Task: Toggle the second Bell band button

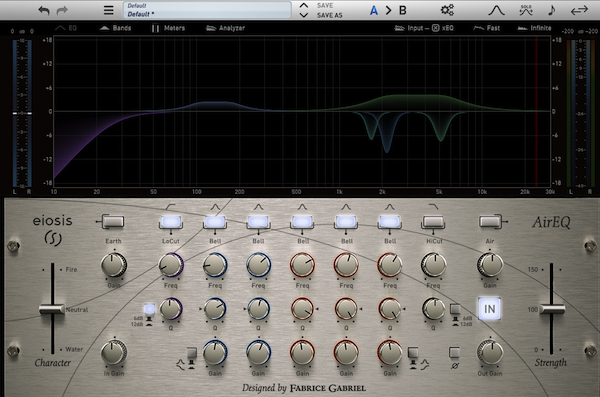Action: [258, 222]
